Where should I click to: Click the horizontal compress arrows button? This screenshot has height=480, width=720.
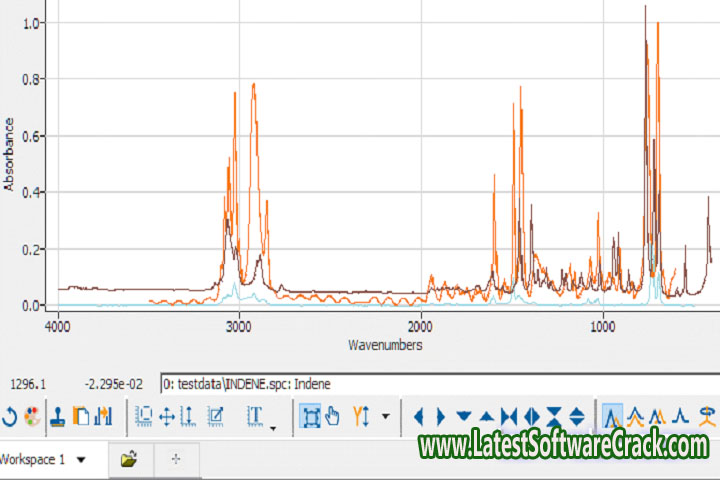[510, 415]
